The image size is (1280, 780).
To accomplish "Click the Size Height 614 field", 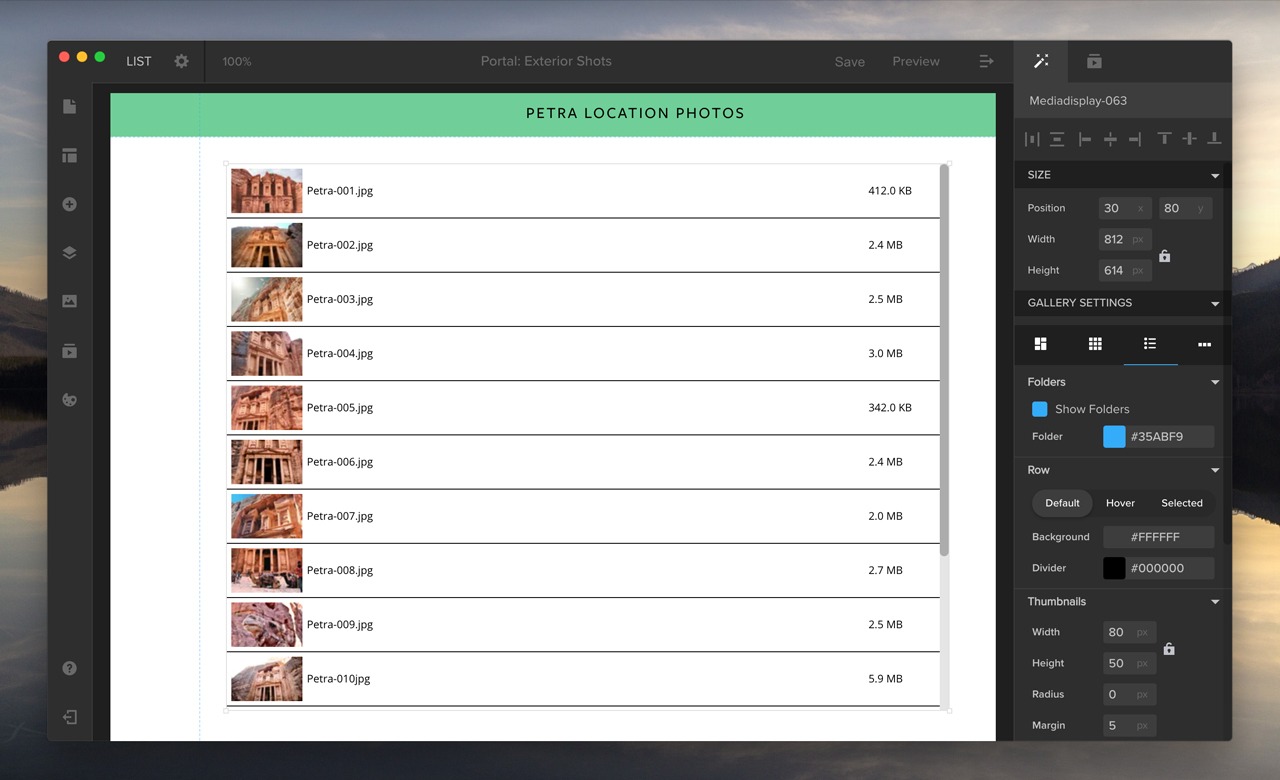I will (1125, 270).
